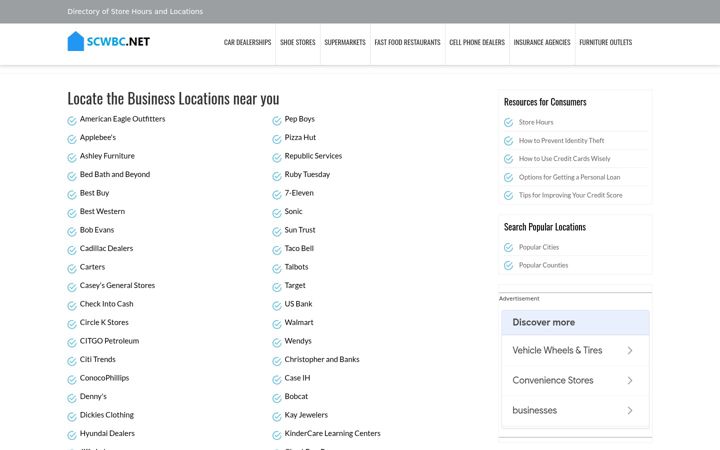720x450 pixels.
Task: Open the ConocoPhillips link
Action: coord(105,378)
